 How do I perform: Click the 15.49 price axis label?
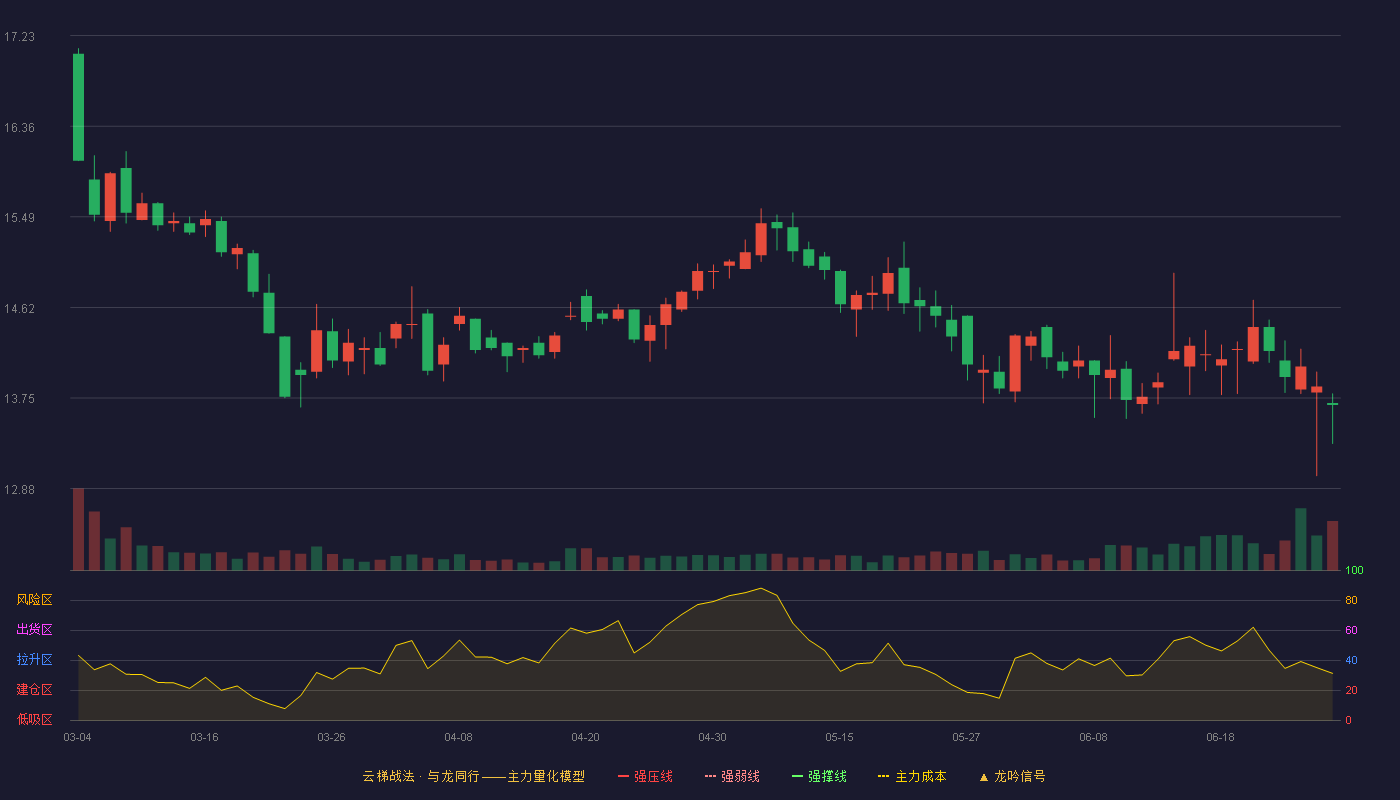(19, 218)
